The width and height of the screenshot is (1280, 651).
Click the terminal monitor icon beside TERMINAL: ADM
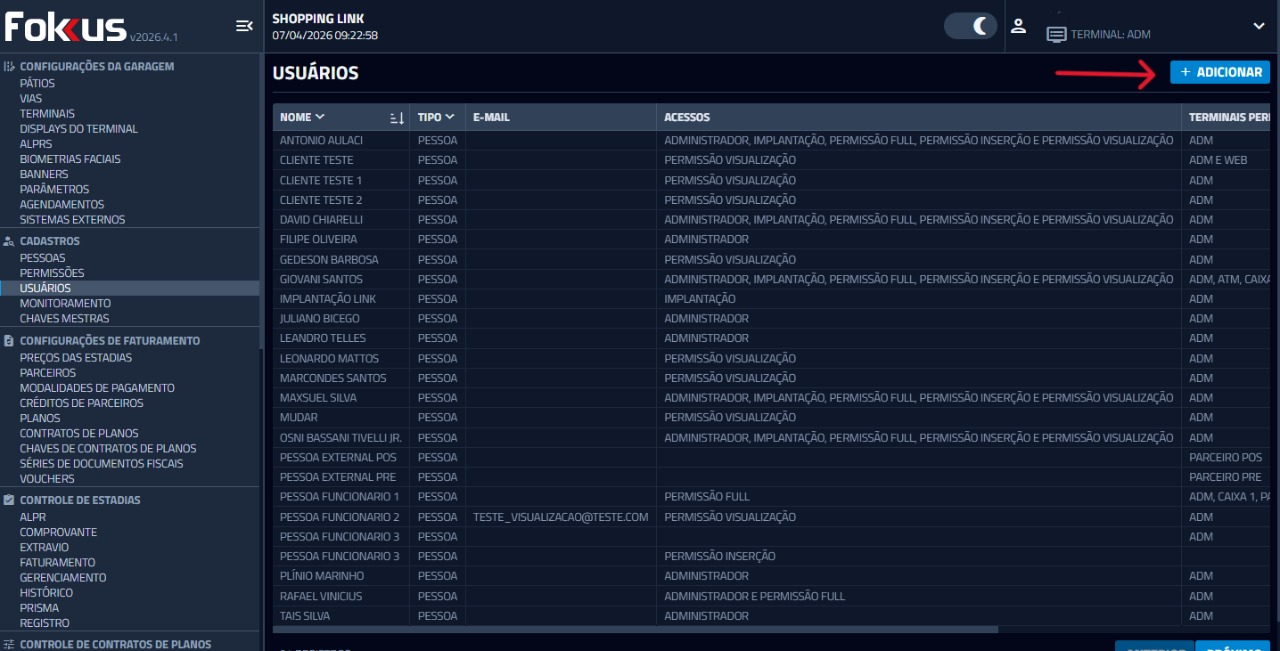pyautogui.click(x=1056, y=34)
